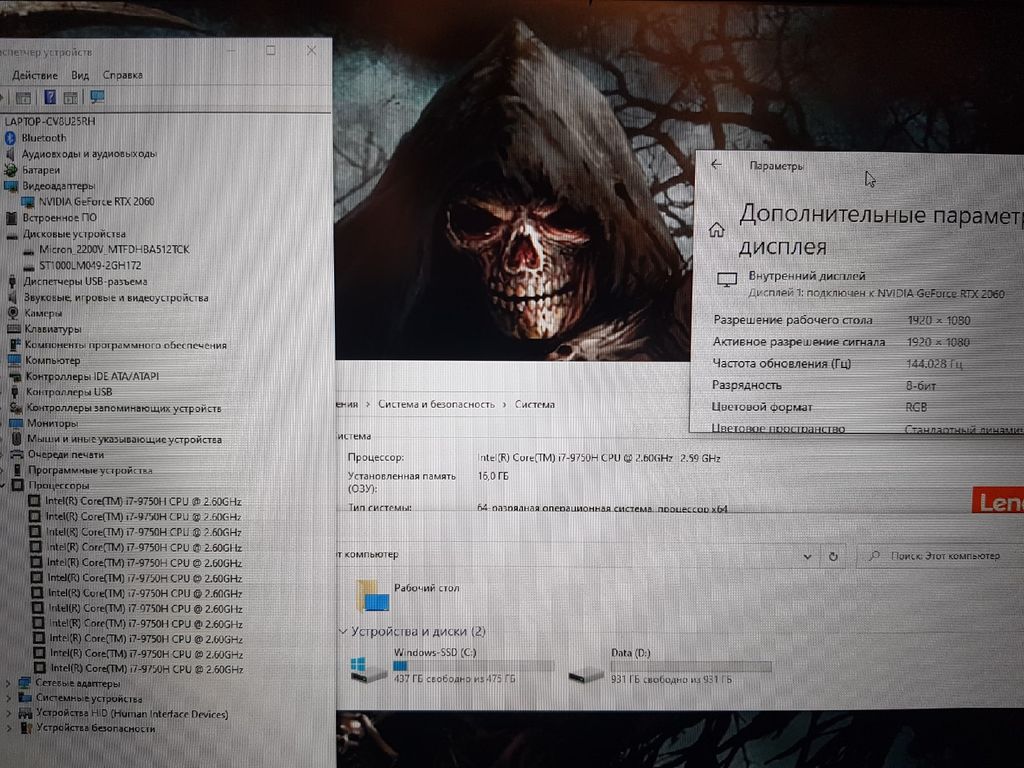This screenshot has height=768, width=1024.
Task: Click the monitor icon beside Компьютер
Action: pos(14,360)
